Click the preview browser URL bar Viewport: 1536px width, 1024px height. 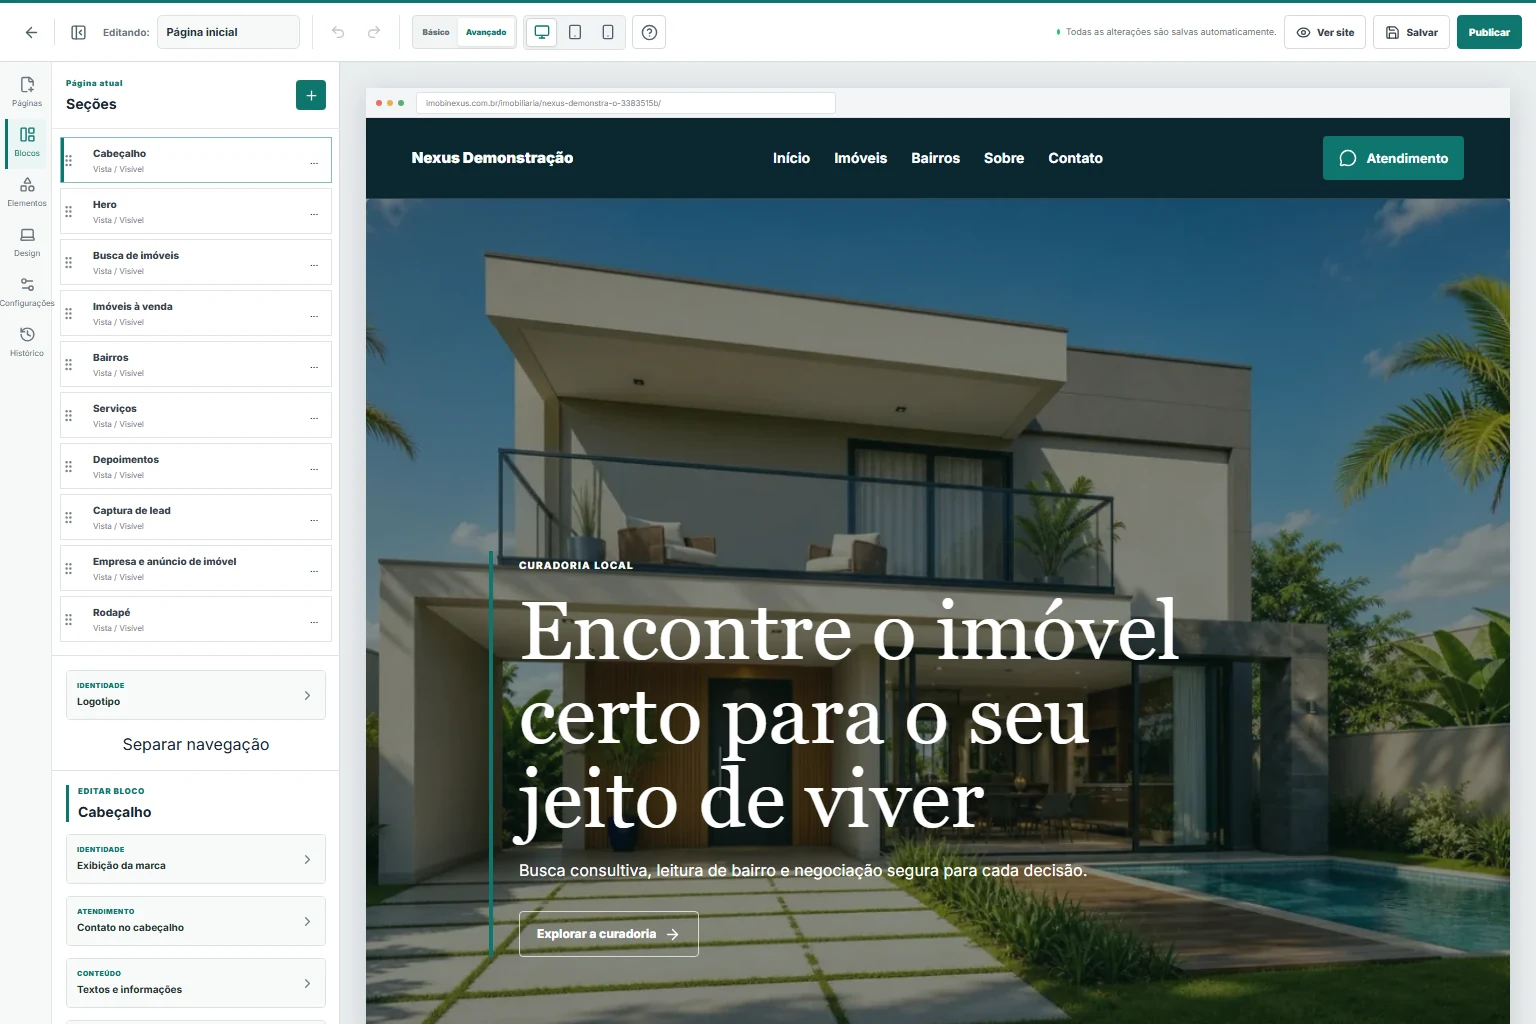(x=626, y=103)
